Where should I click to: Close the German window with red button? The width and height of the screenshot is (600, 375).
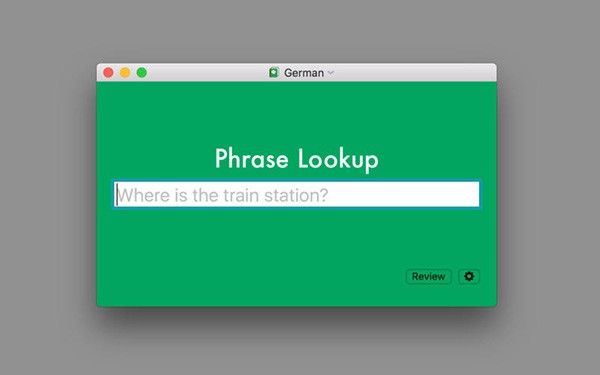tap(108, 72)
